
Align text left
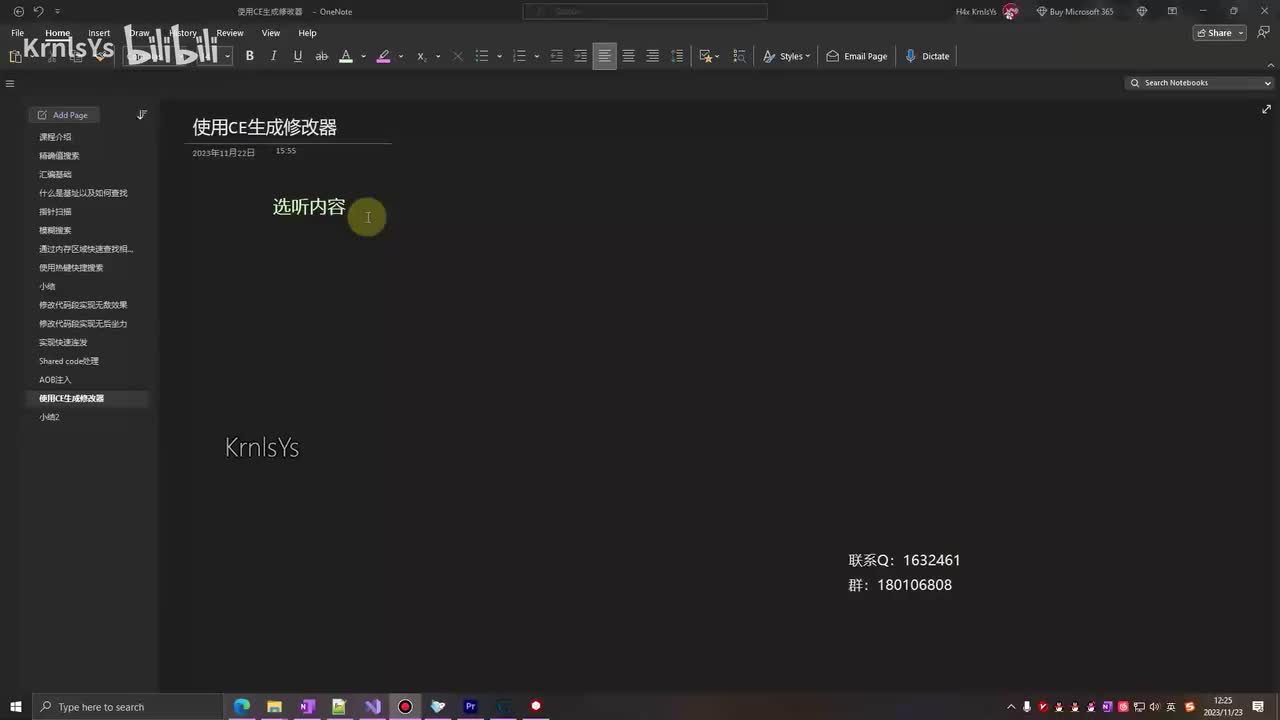pyautogui.click(x=604, y=56)
